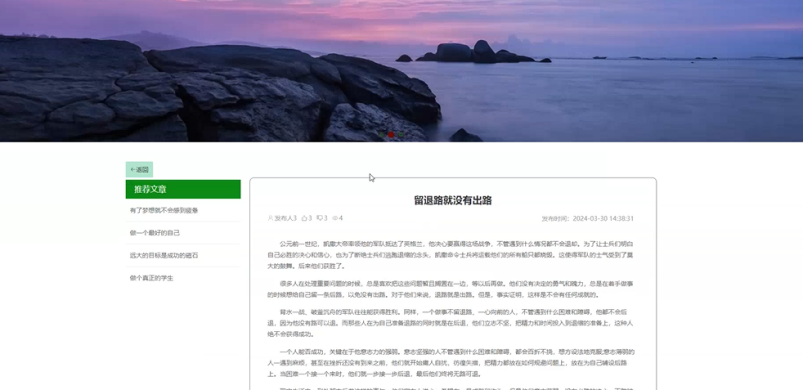Click the comment bubble icon
The width and height of the screenshot is (803, 390).
pyautogui.click(x=320, y=219)
